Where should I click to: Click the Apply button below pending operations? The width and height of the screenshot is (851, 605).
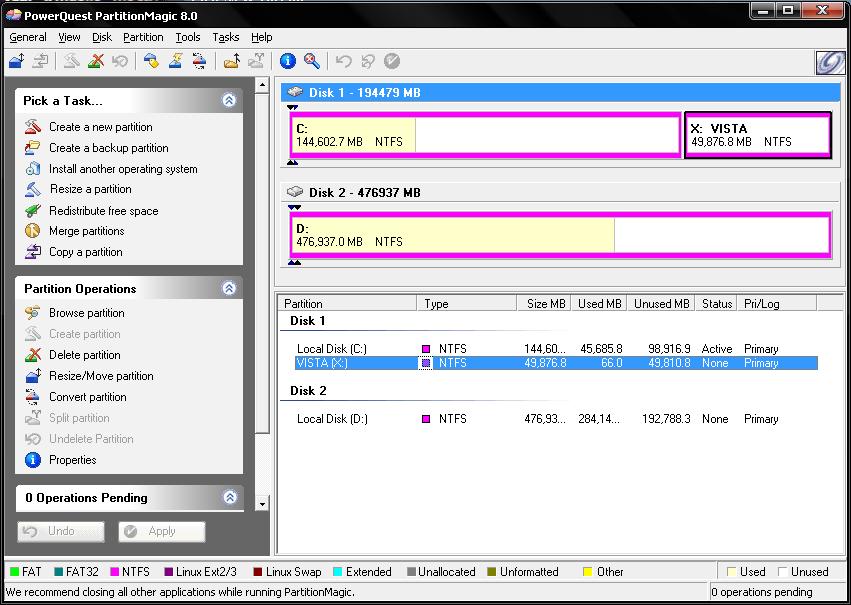click(x=162, y=531)
